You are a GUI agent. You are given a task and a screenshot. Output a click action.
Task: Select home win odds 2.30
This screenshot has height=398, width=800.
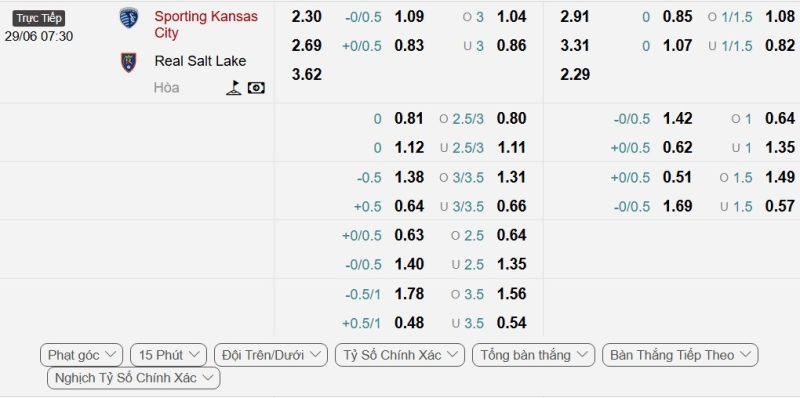(x=307, y=17)
